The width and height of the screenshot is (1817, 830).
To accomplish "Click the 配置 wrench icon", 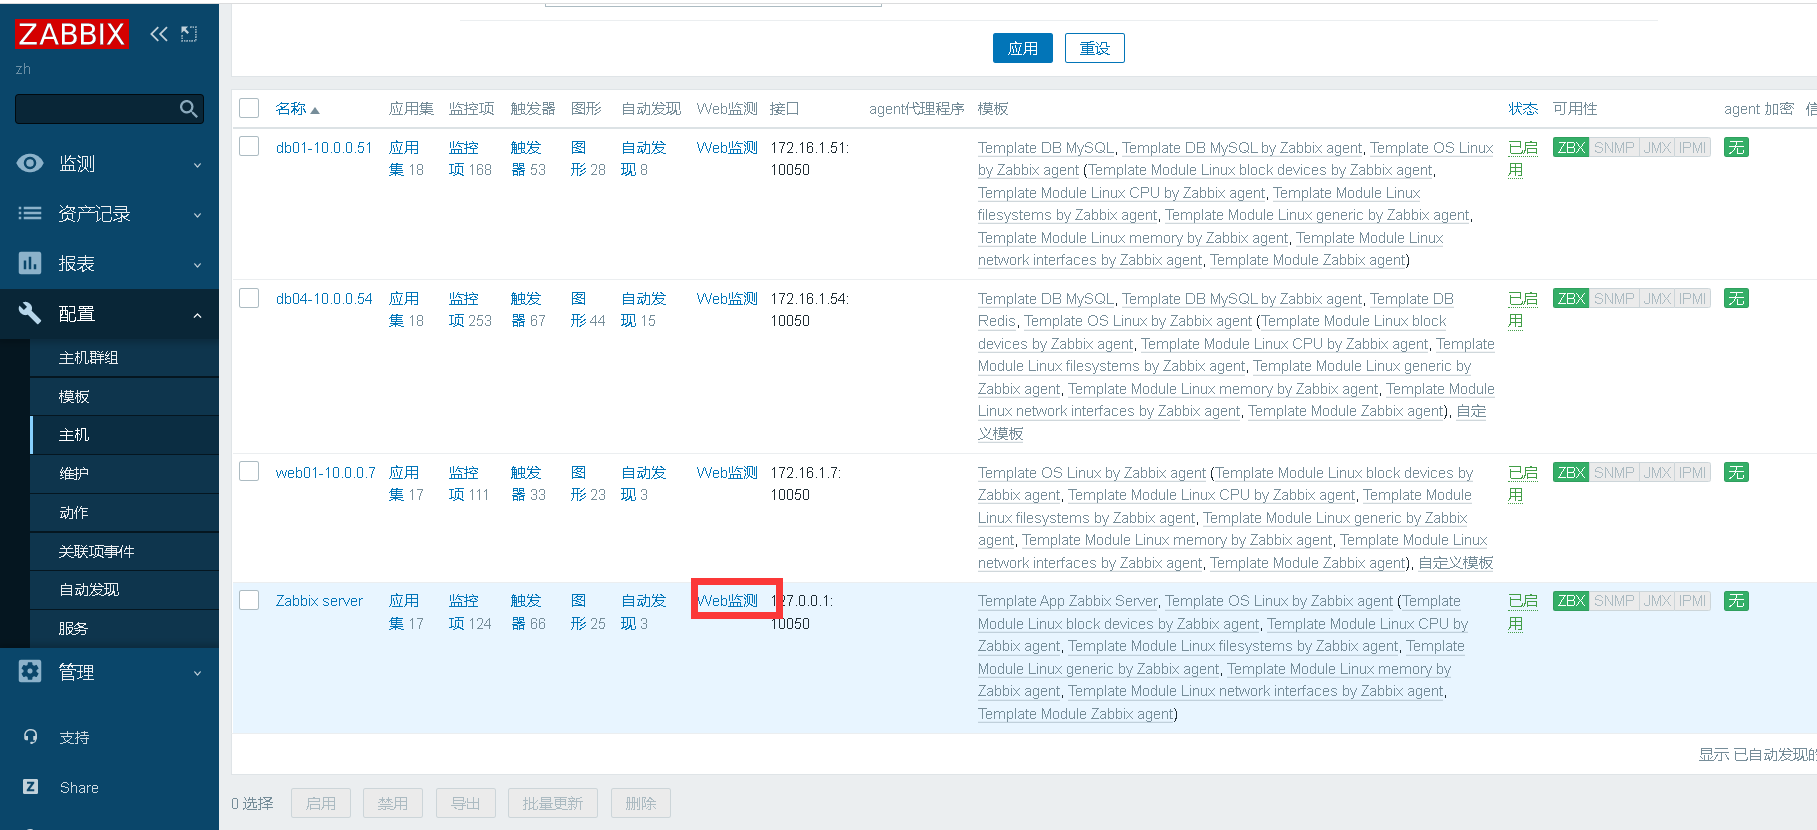I will pos(30,313).
